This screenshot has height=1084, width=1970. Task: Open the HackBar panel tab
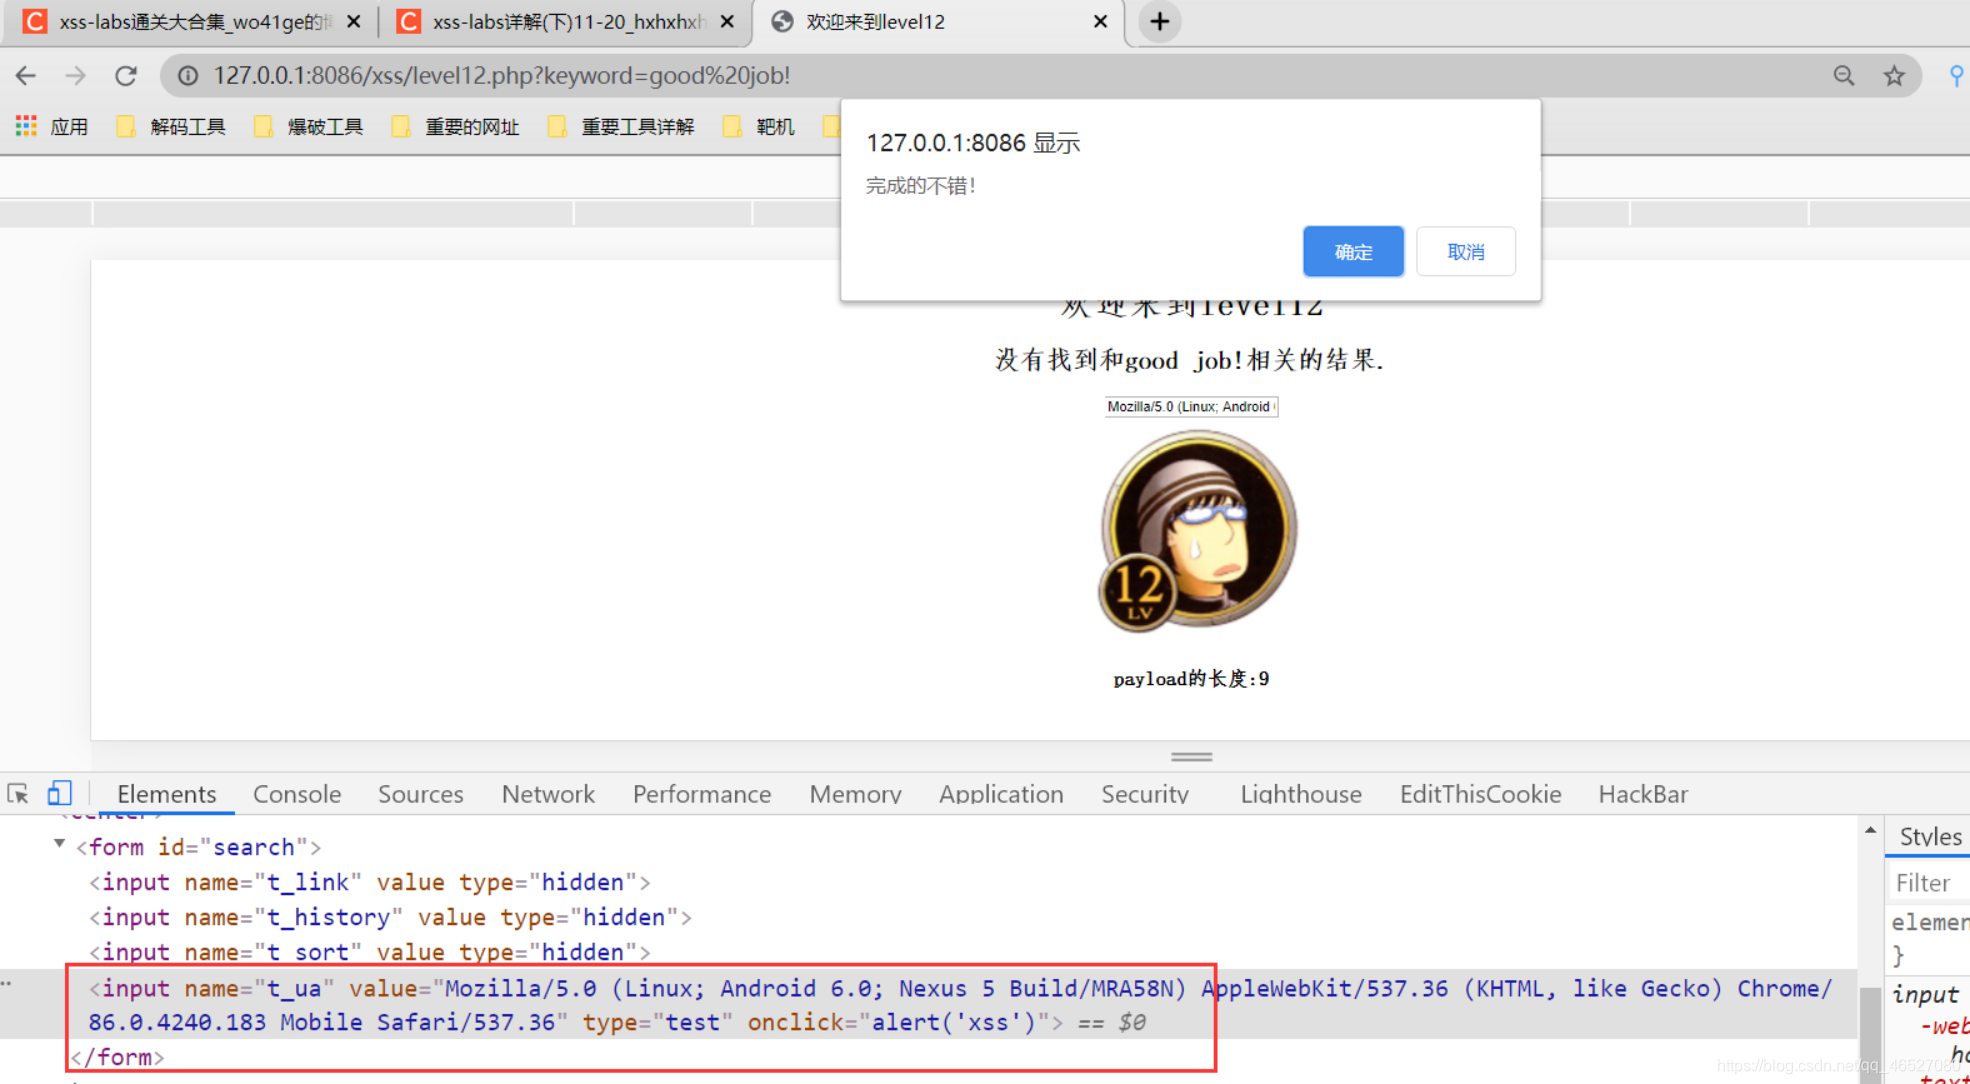tap(1642, 794)
